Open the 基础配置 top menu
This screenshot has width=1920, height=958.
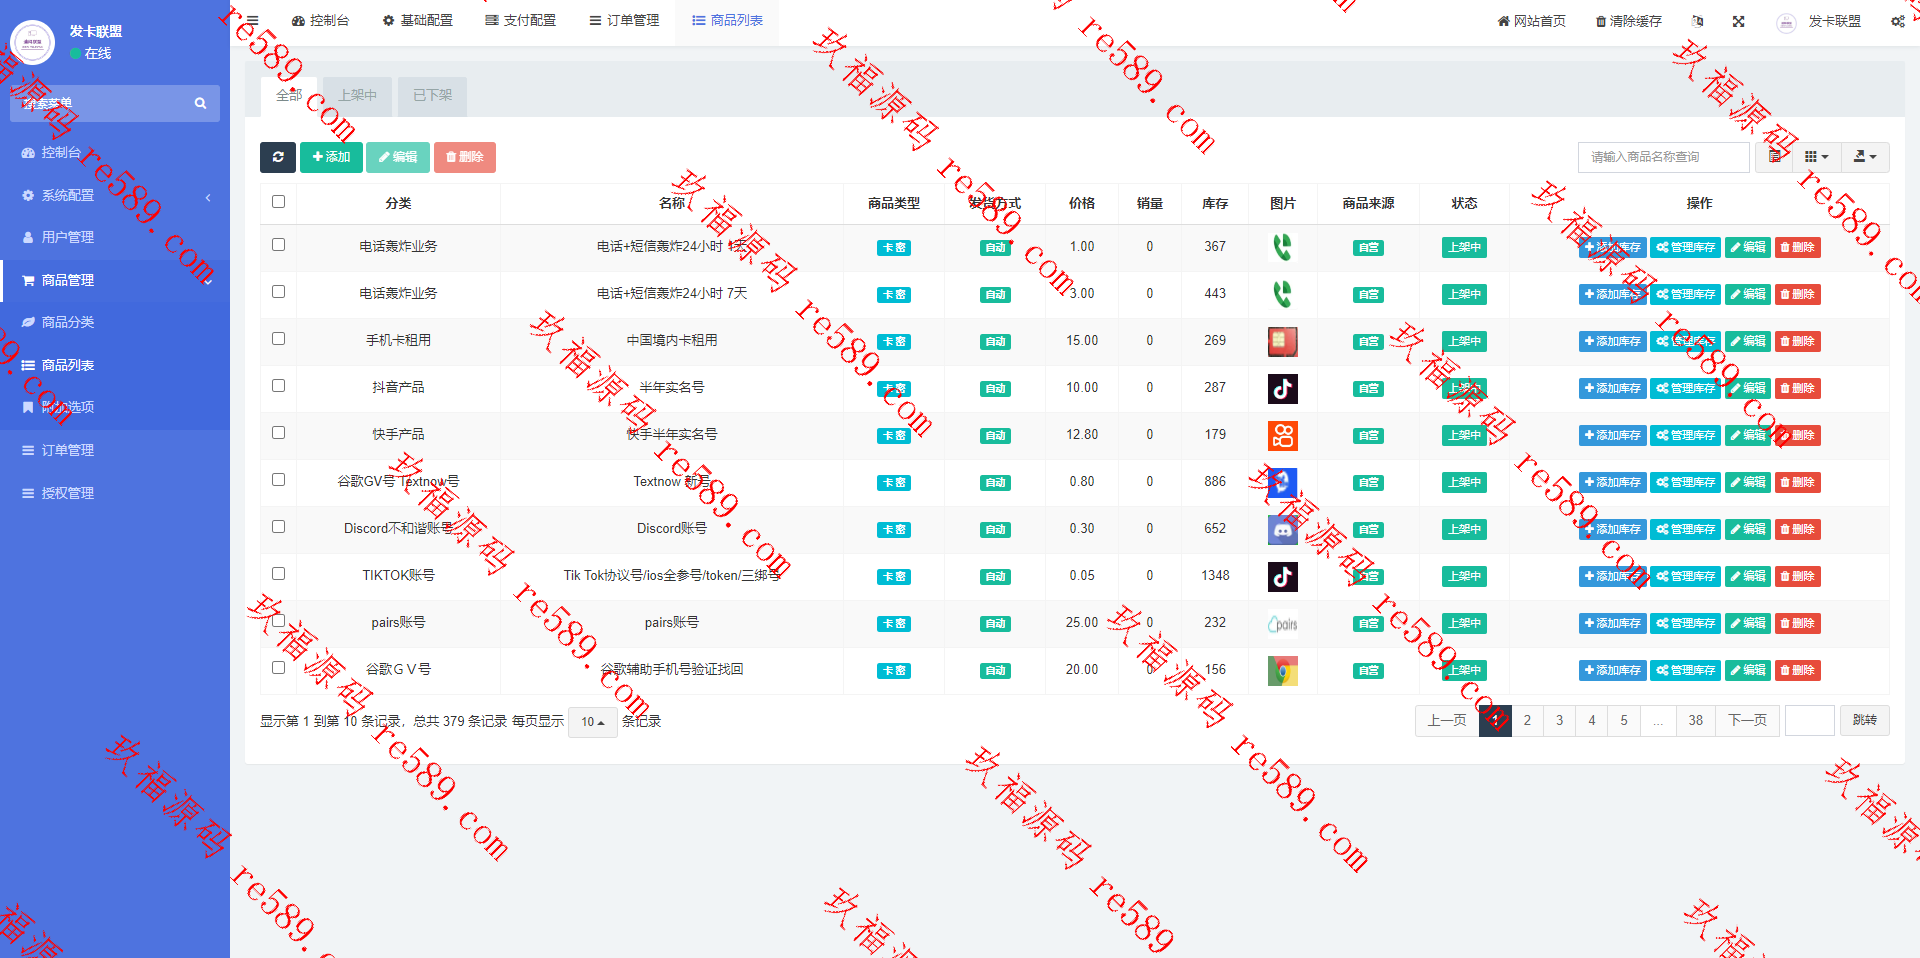(x=418, y=21)
